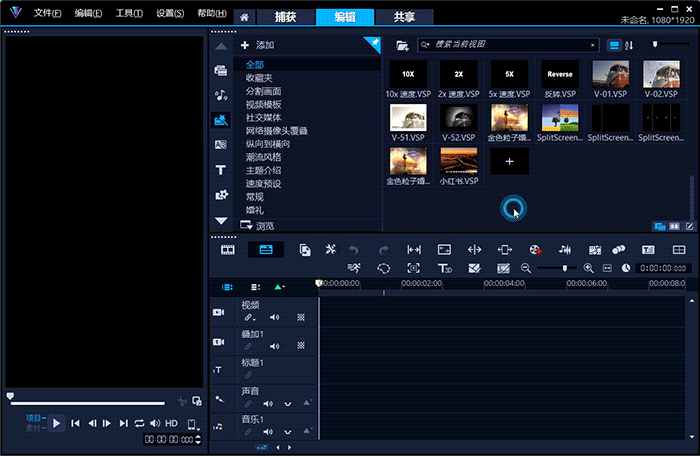
Task: Mute the 视频 track audio
Action: click(272, 317)
